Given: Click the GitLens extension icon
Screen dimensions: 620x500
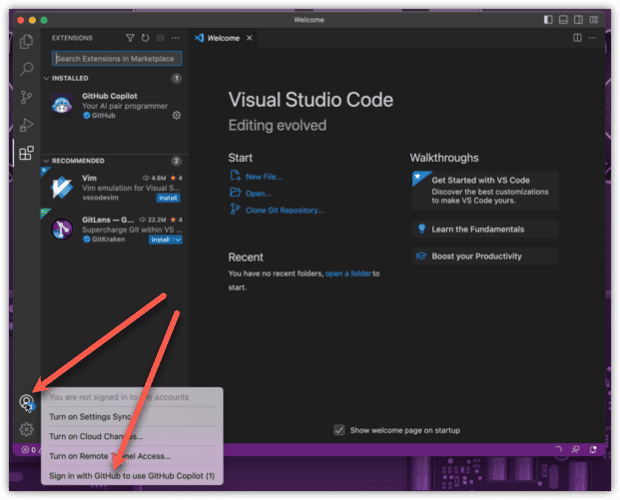Looking at the screenshot, I should pyautogui.click(x=62, y=229).
